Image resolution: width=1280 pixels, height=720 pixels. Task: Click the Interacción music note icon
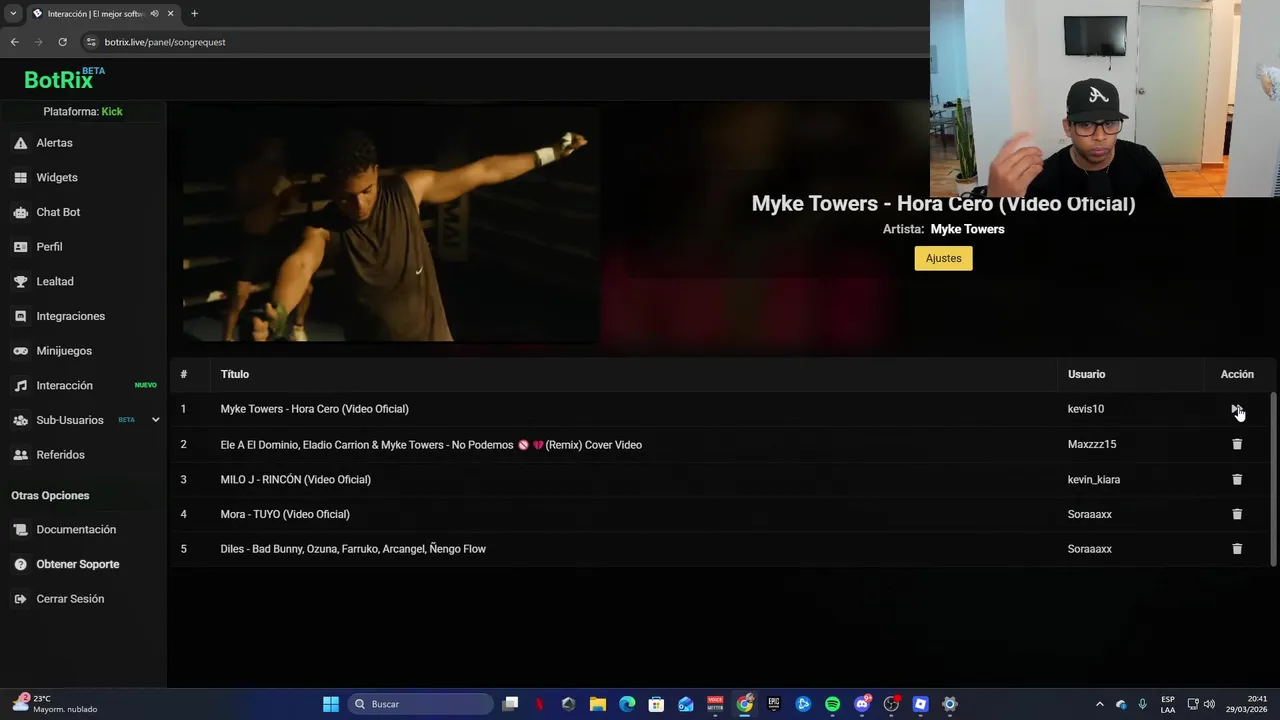(20, 386)
